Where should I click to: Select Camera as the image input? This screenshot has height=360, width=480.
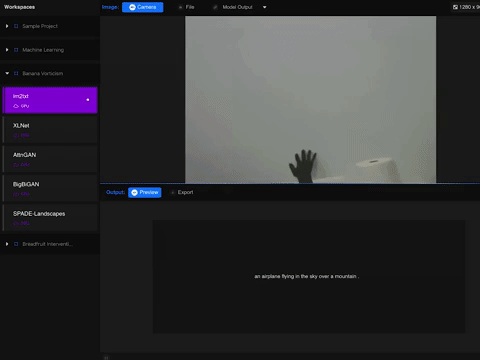tap(143, 7)
